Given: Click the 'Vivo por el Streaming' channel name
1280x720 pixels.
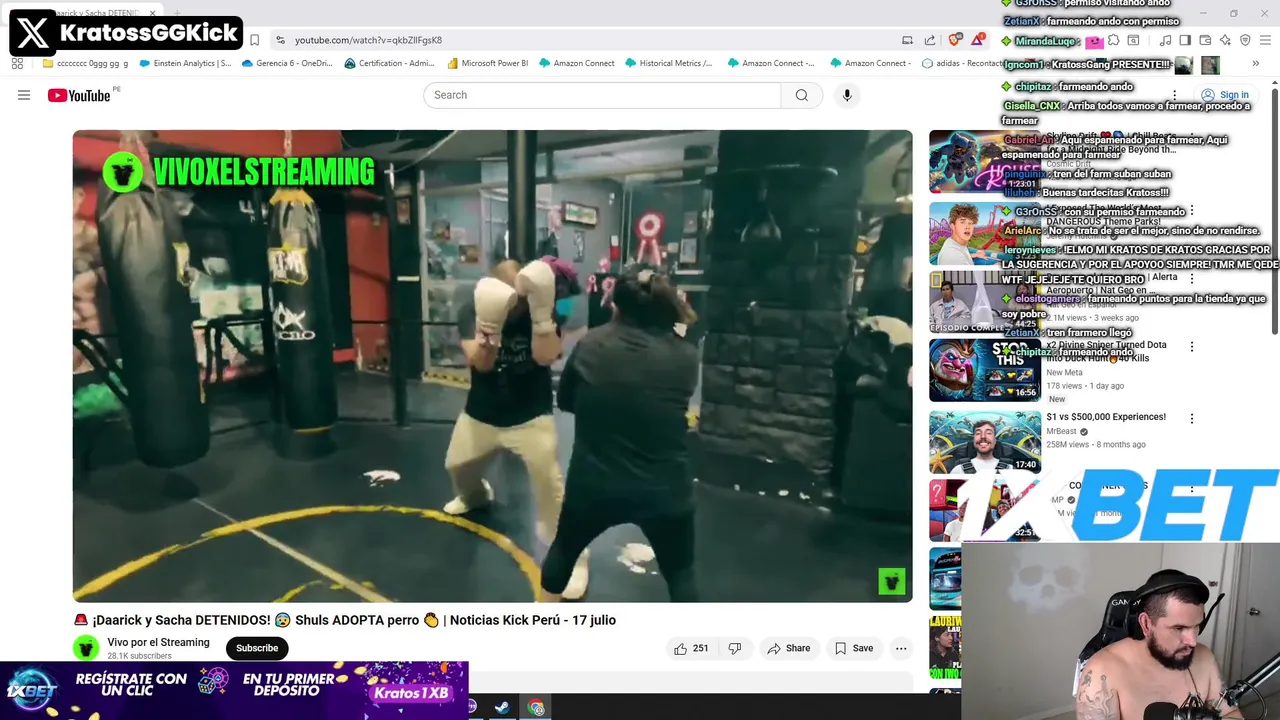Looking at the screenshot, I should [x=158, y=642].
